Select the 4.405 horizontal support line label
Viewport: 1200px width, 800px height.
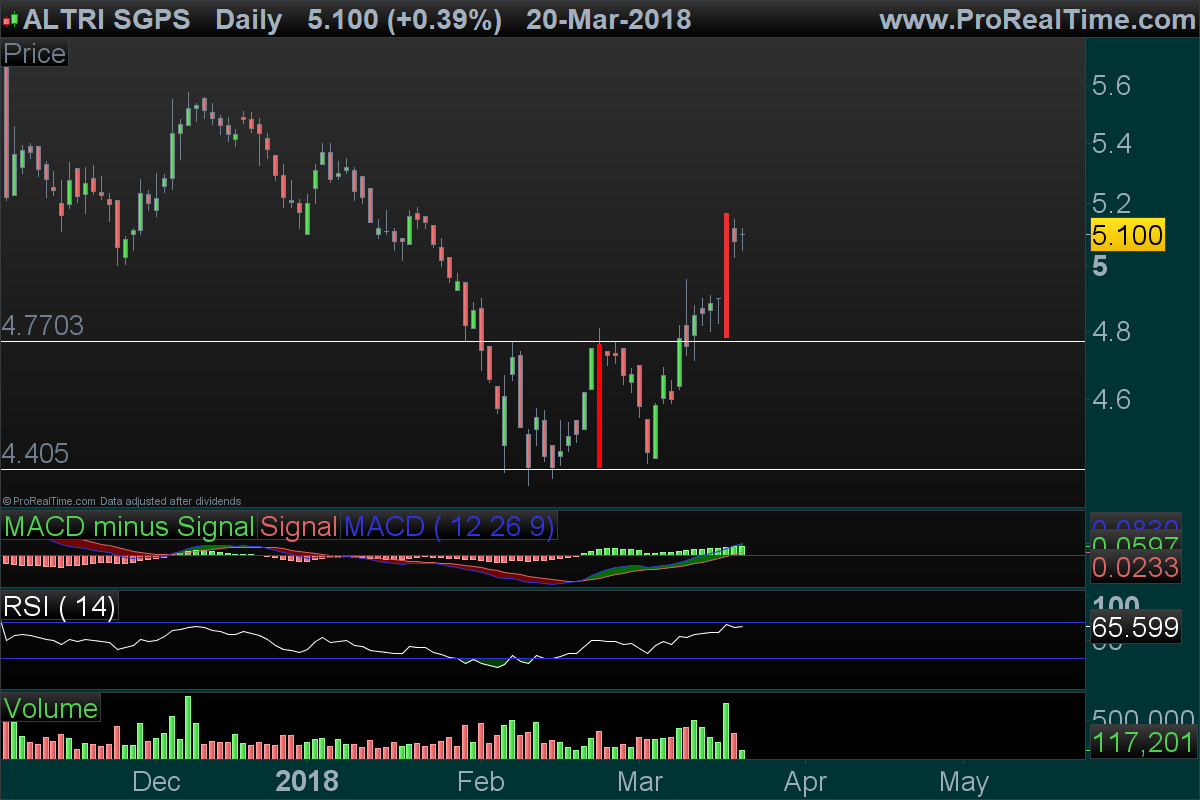click(36, 454)
